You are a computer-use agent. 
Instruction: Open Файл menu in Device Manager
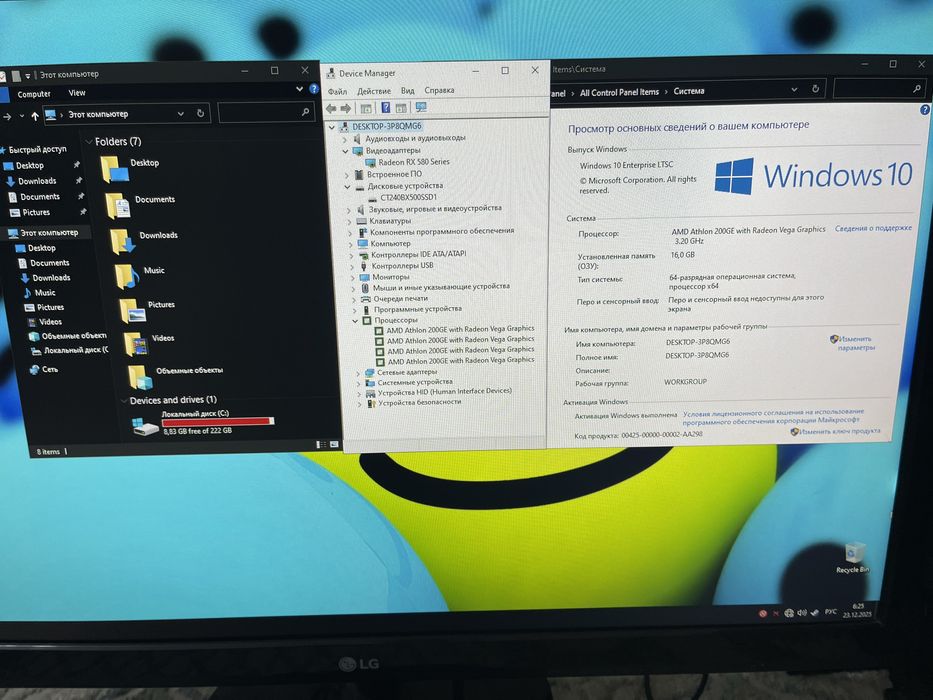[x=337, y=92]
